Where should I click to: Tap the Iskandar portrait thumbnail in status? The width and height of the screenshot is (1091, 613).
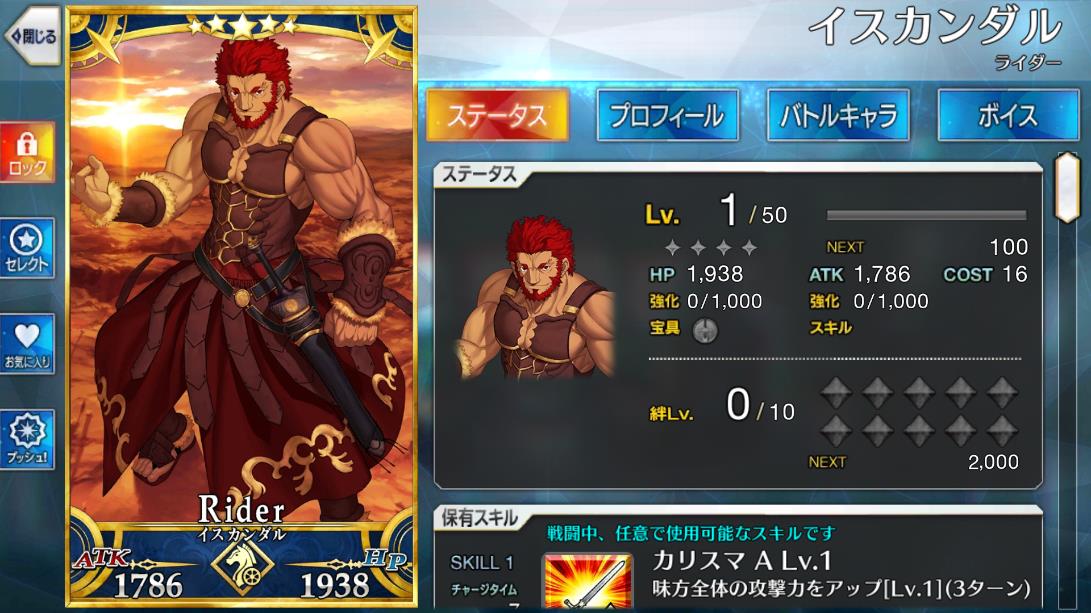(x=536, y=299)
